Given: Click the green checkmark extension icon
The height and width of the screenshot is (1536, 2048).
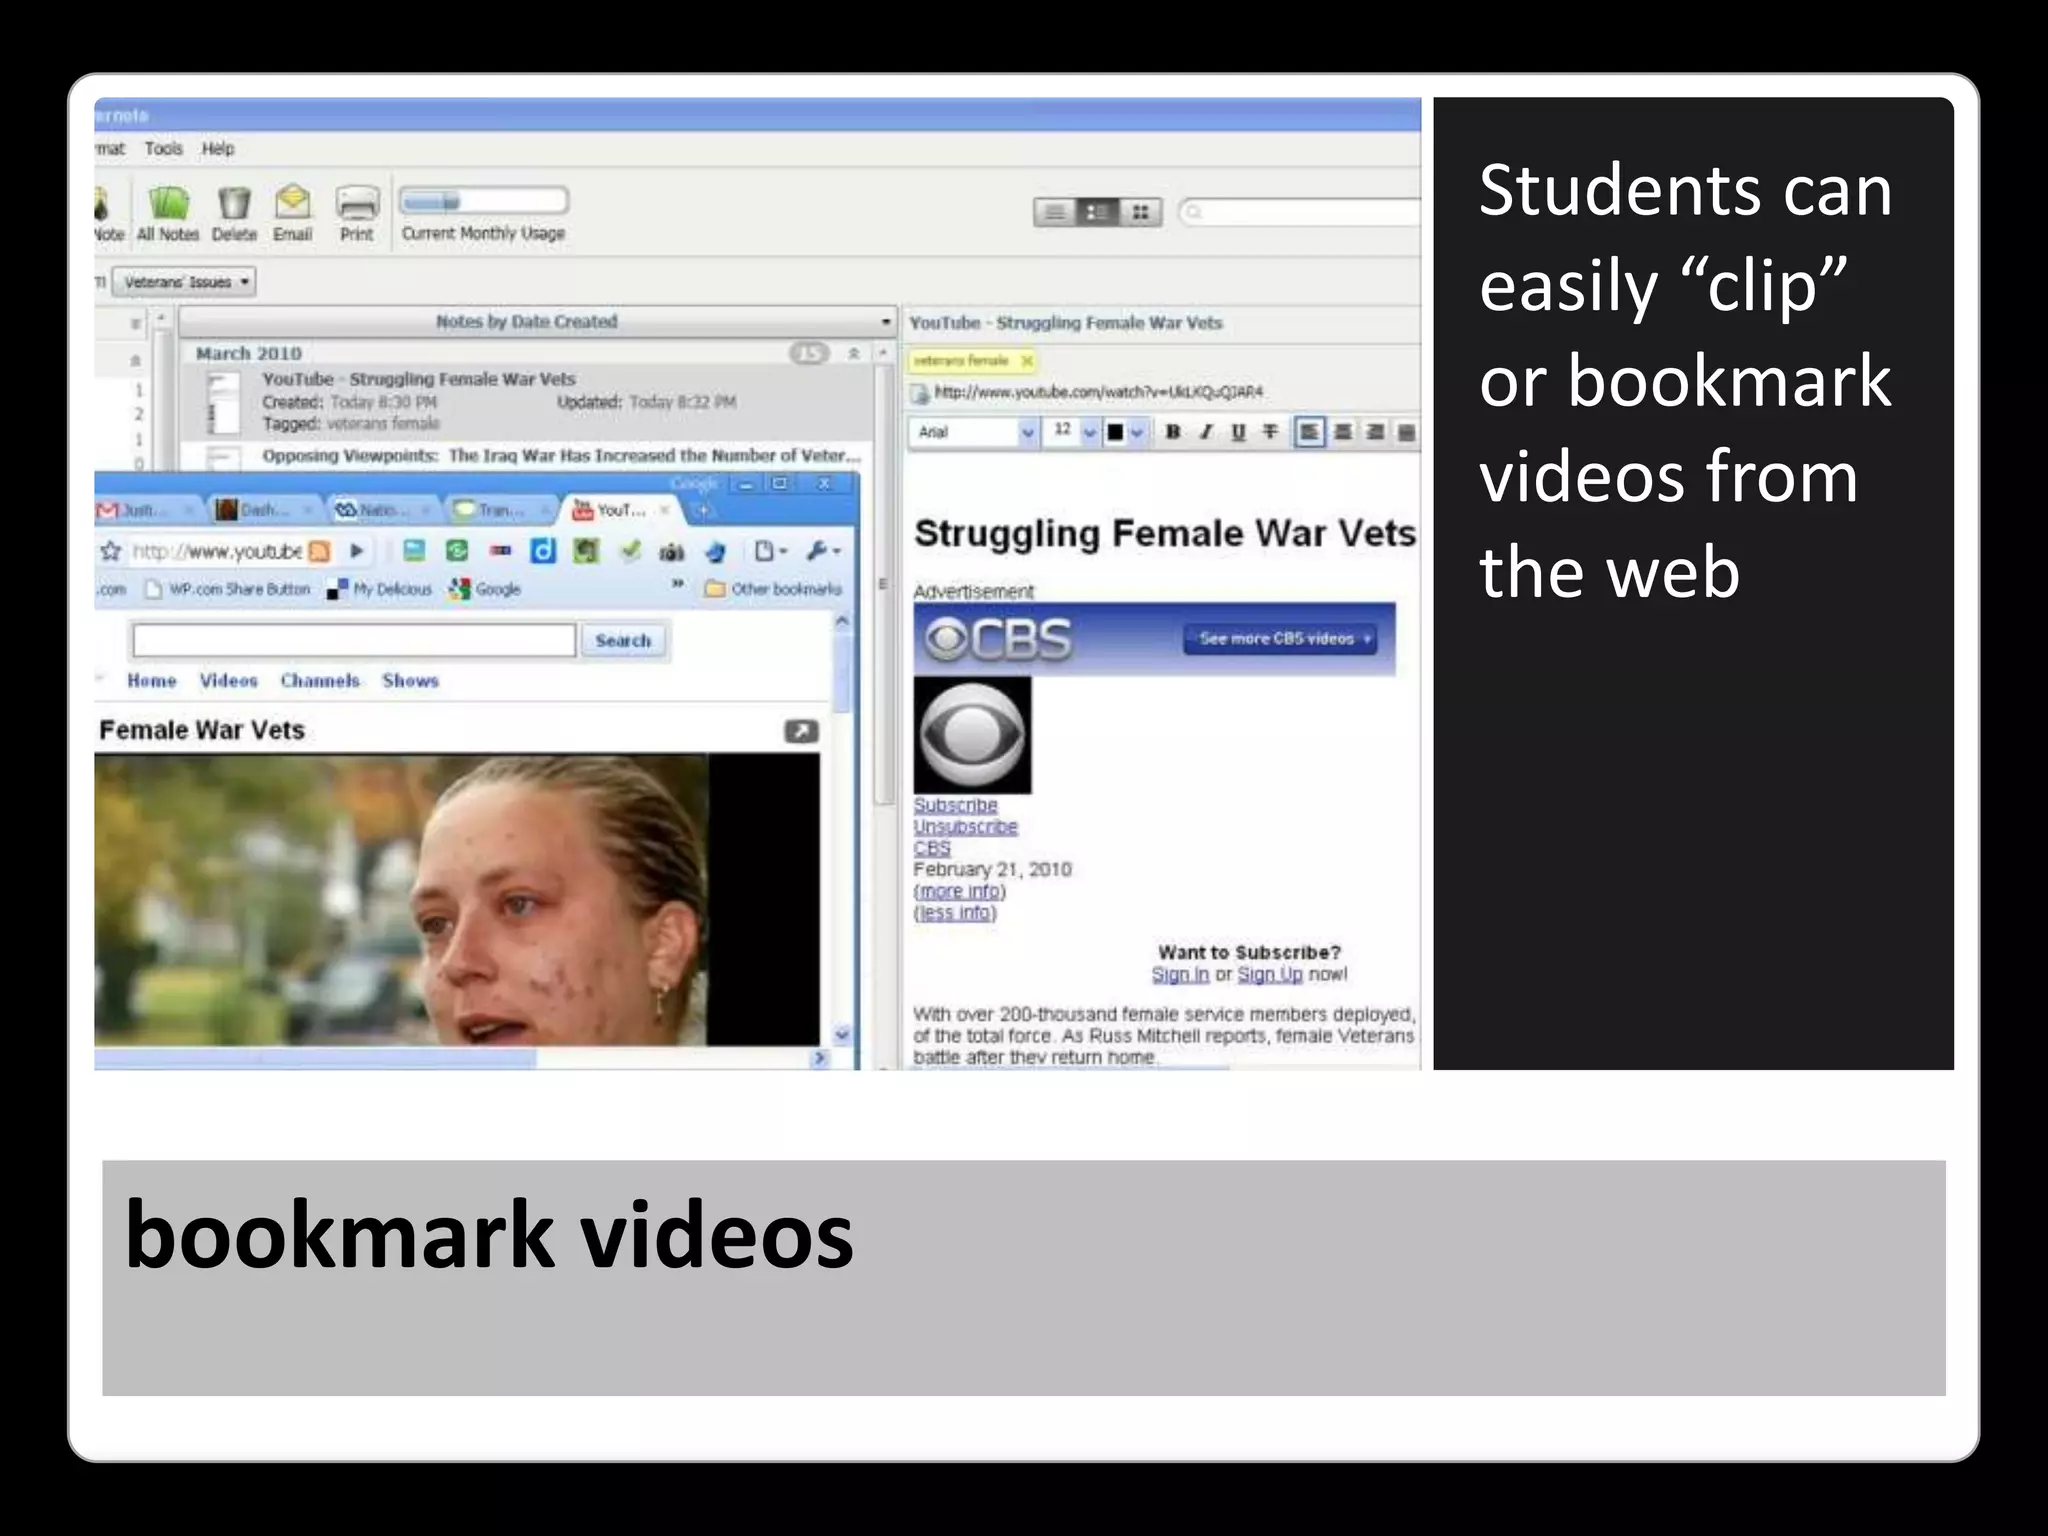Looking at the screenshot, I should tap(630, 549).
